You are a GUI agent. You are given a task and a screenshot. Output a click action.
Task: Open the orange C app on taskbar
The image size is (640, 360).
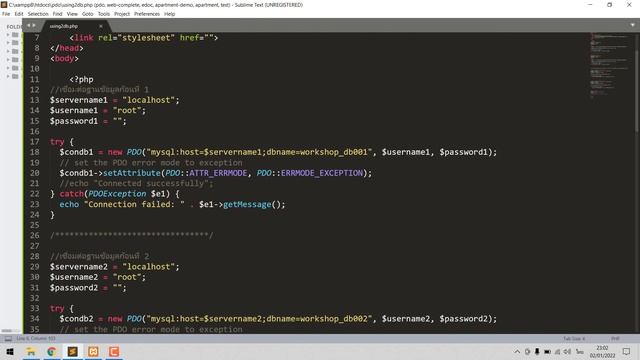pyautogui.click(x=114, y=351)
